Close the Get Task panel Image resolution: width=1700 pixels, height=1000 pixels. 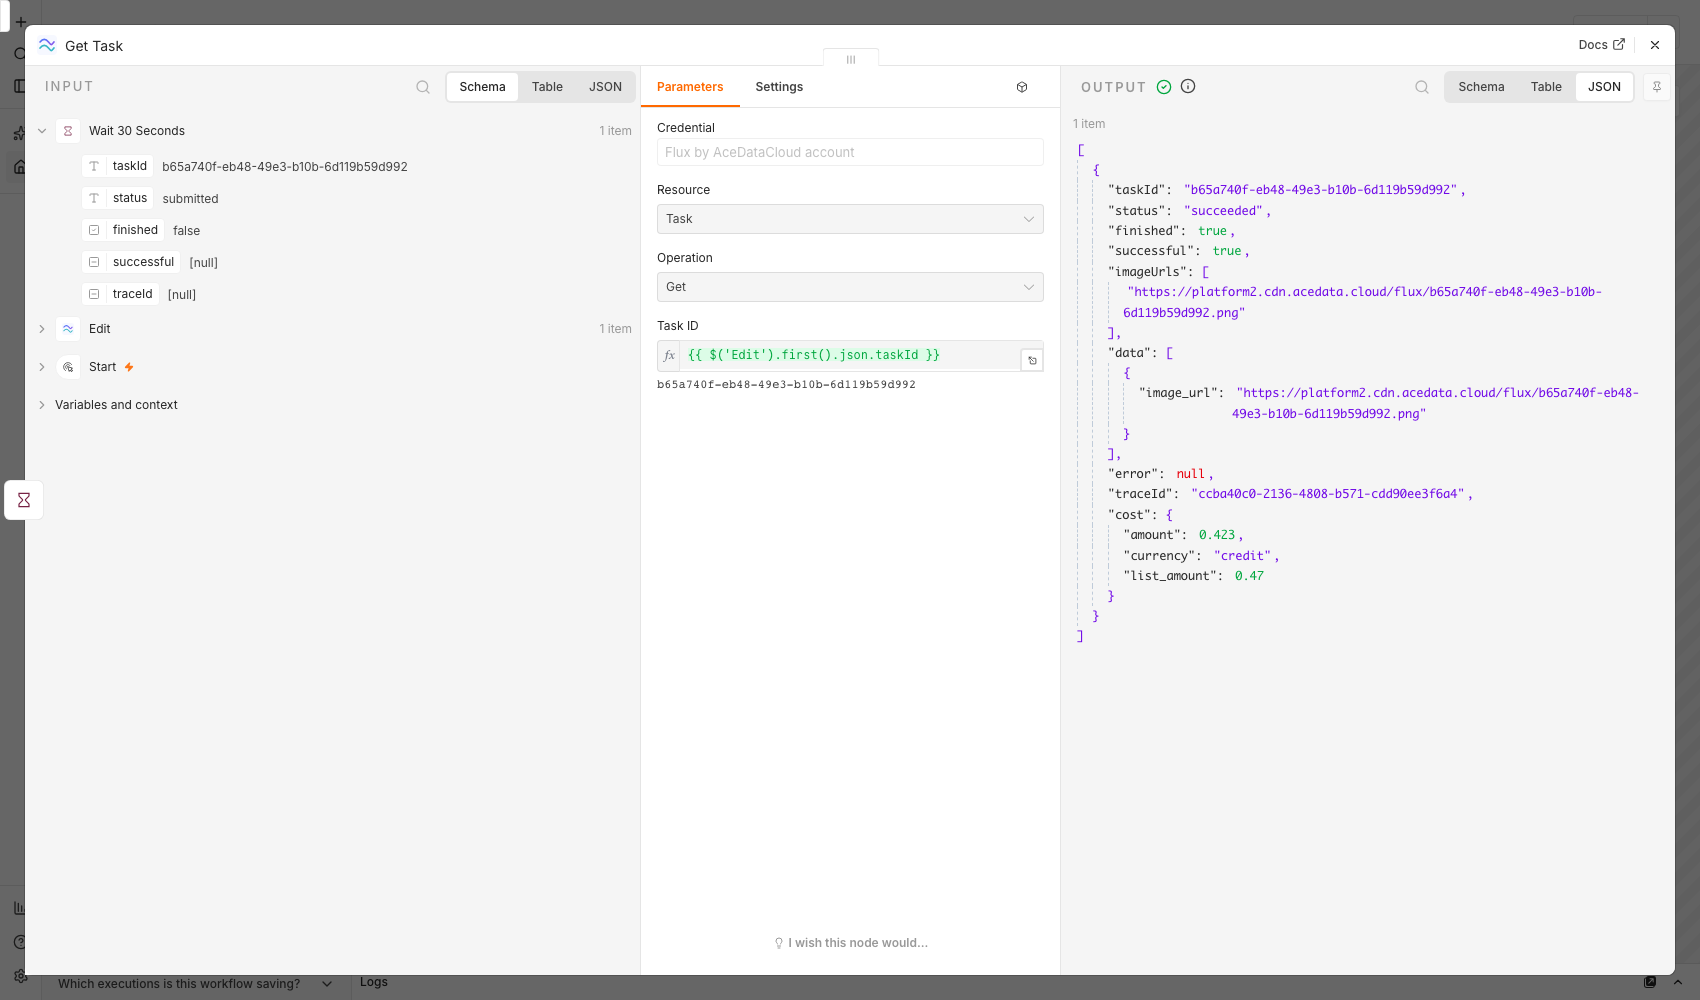pos(1655,45)
